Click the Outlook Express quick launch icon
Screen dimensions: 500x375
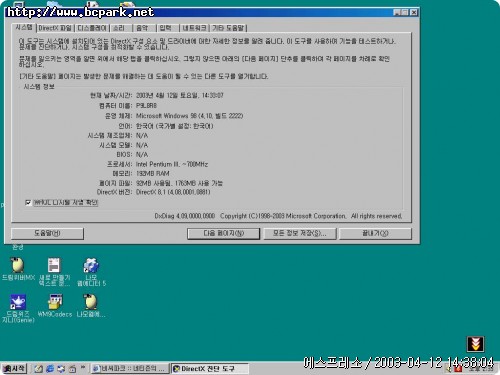point(61,368)
